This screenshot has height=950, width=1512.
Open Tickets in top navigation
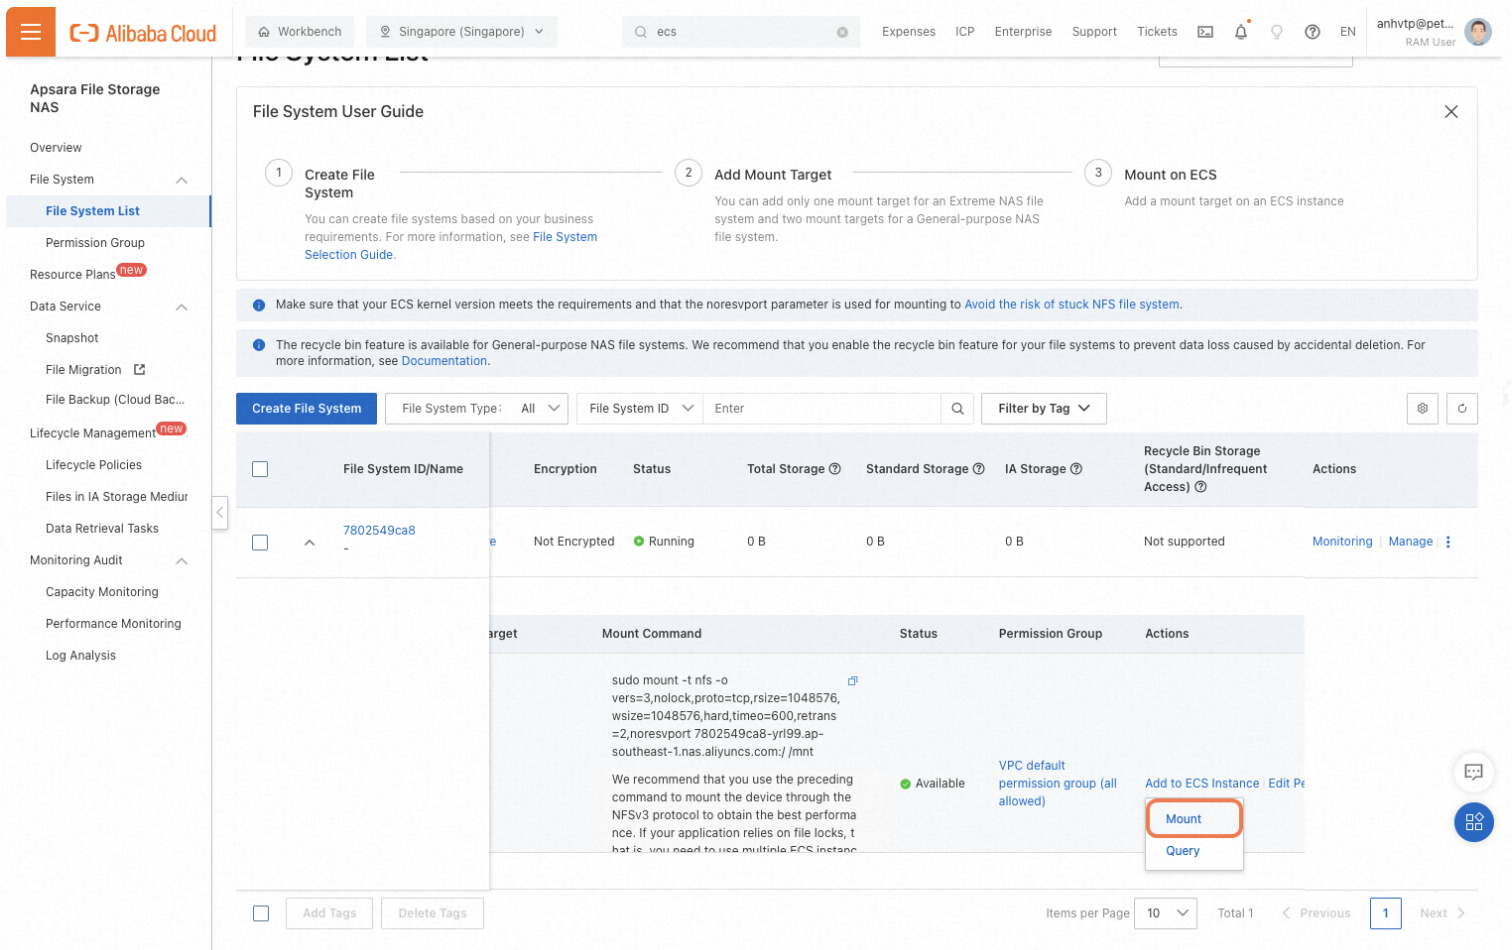coord(1157,32)
